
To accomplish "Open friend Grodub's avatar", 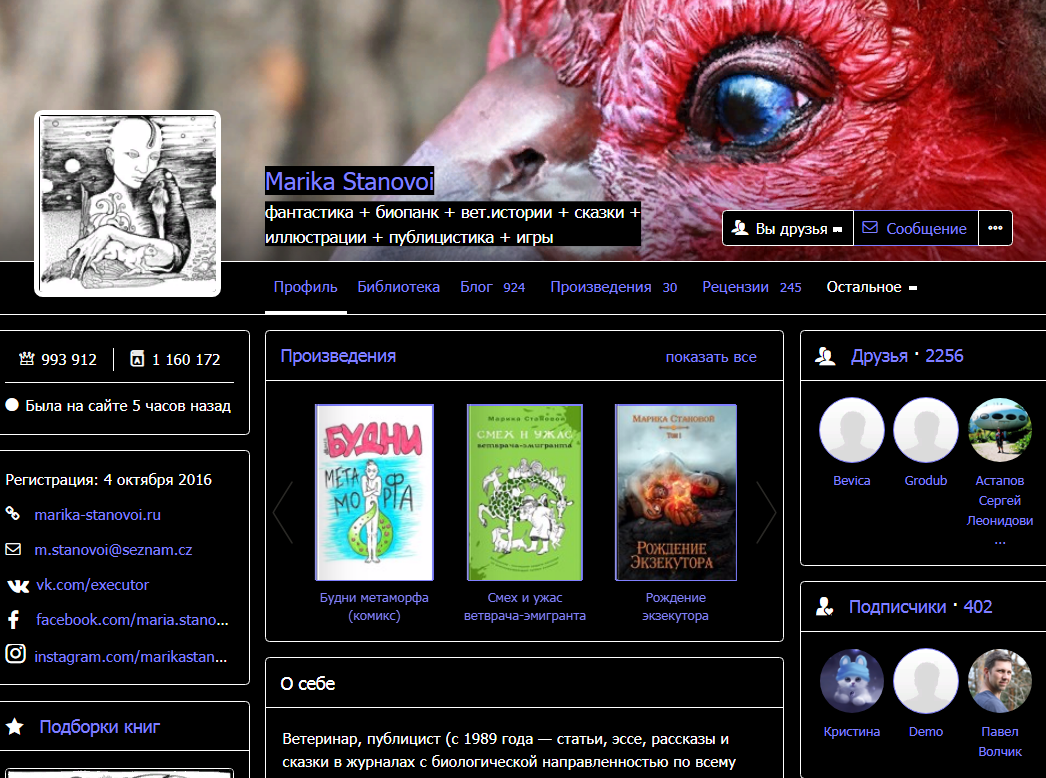I will coord(926,430).
